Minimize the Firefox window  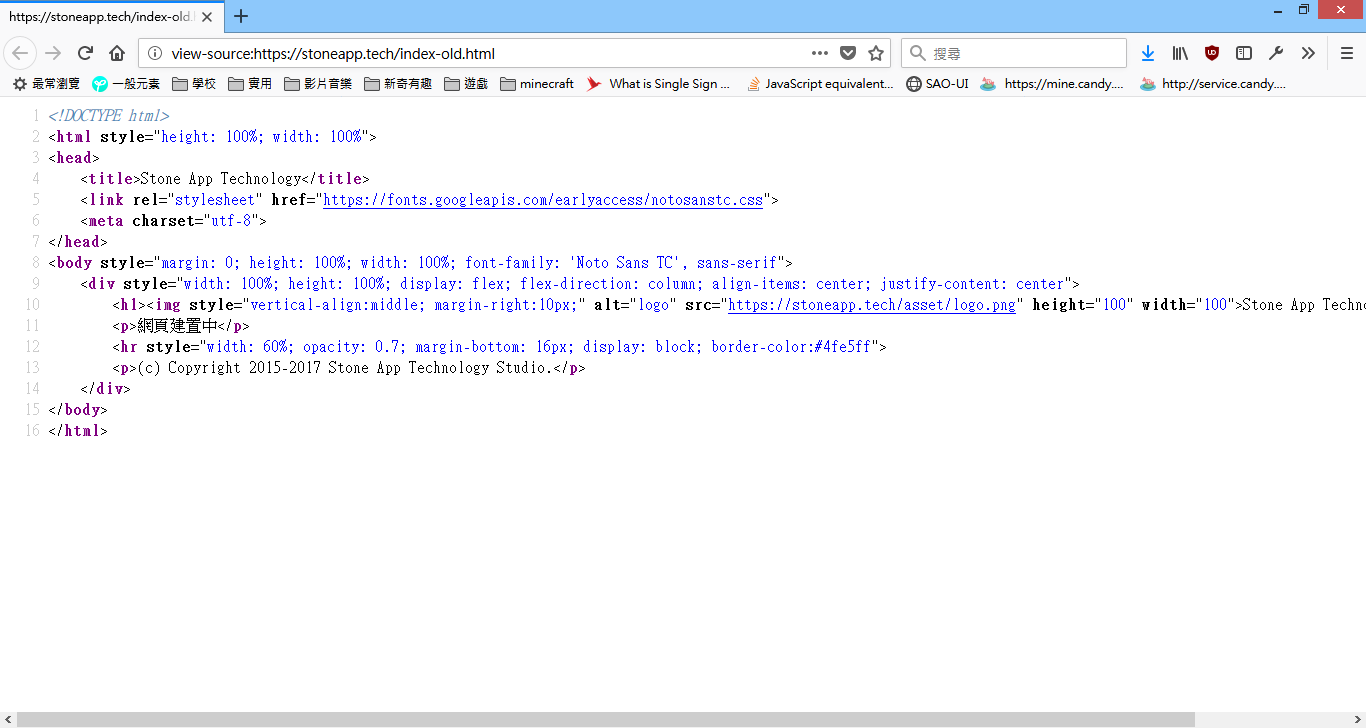[x=1277, y=9]
